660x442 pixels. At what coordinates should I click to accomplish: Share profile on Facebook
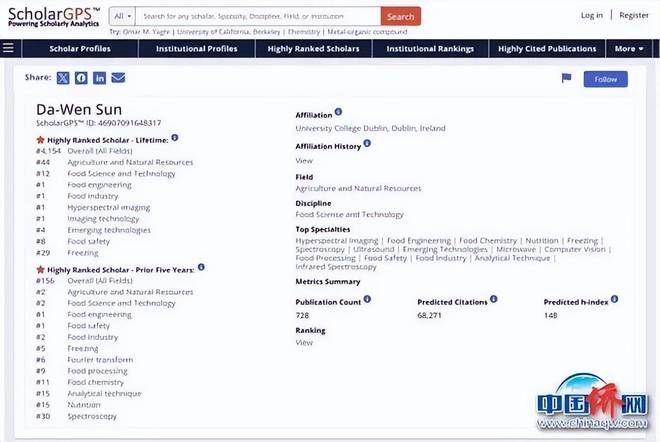pos(81,78)
